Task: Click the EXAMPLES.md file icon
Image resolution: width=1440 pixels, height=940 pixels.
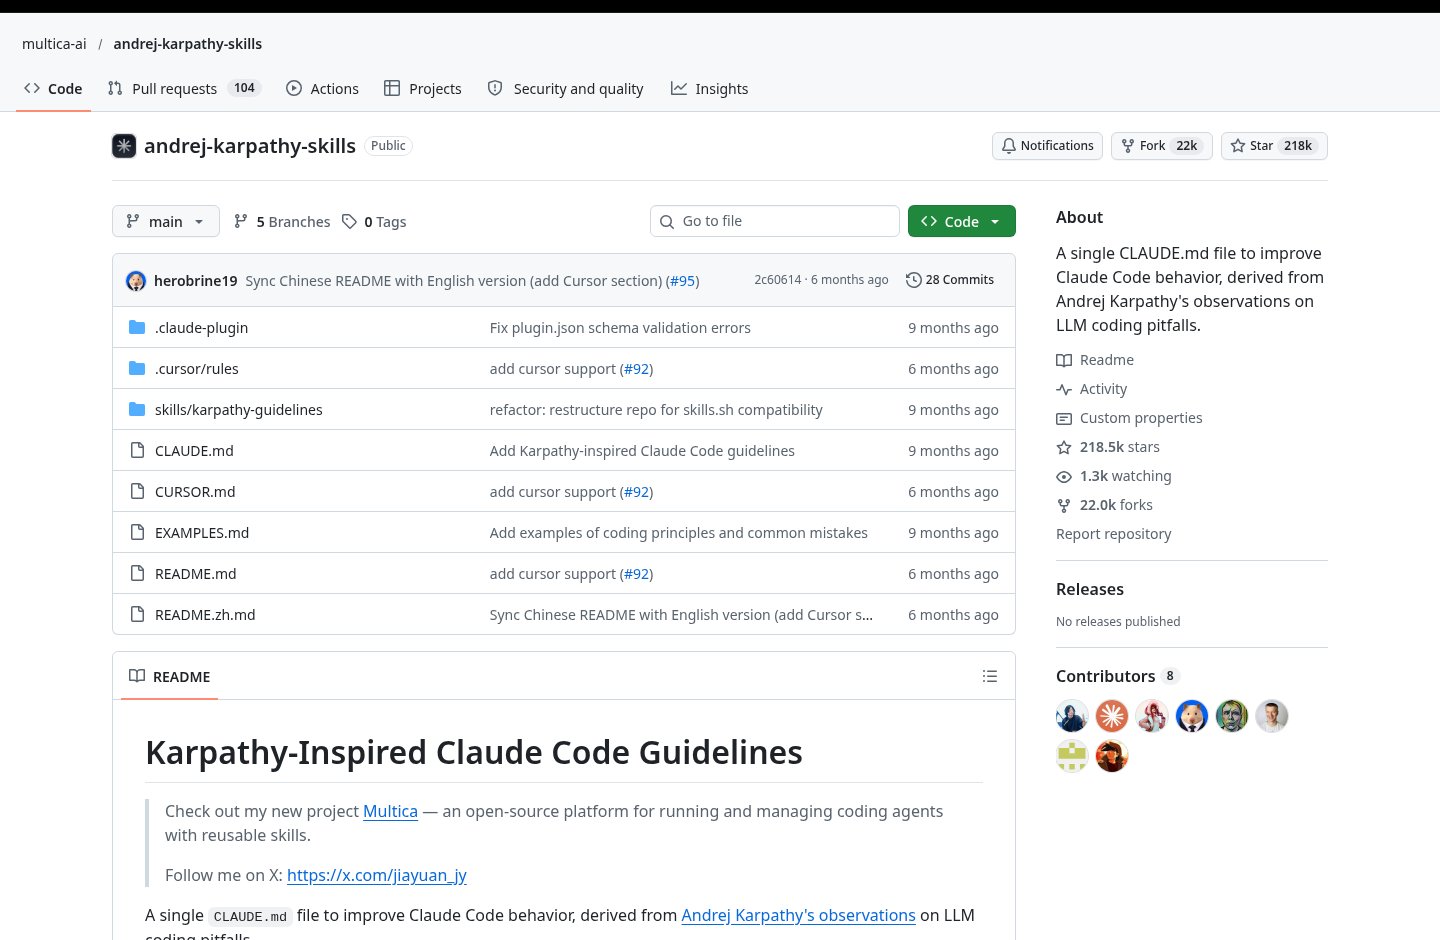Action: pos(137,532)
